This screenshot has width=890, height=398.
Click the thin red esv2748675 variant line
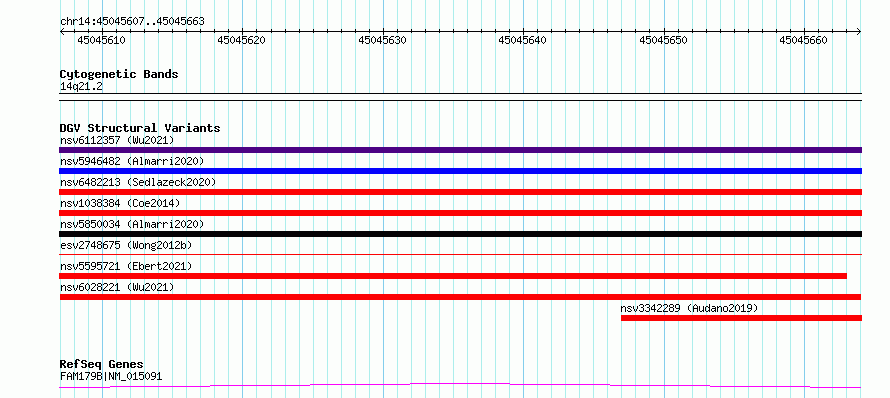click(460, 254)
